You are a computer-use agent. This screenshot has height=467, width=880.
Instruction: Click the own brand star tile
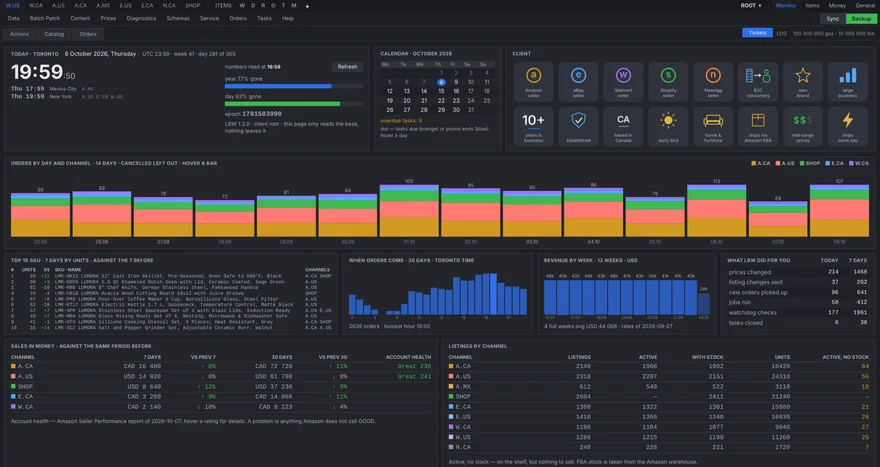coord(803,82)
